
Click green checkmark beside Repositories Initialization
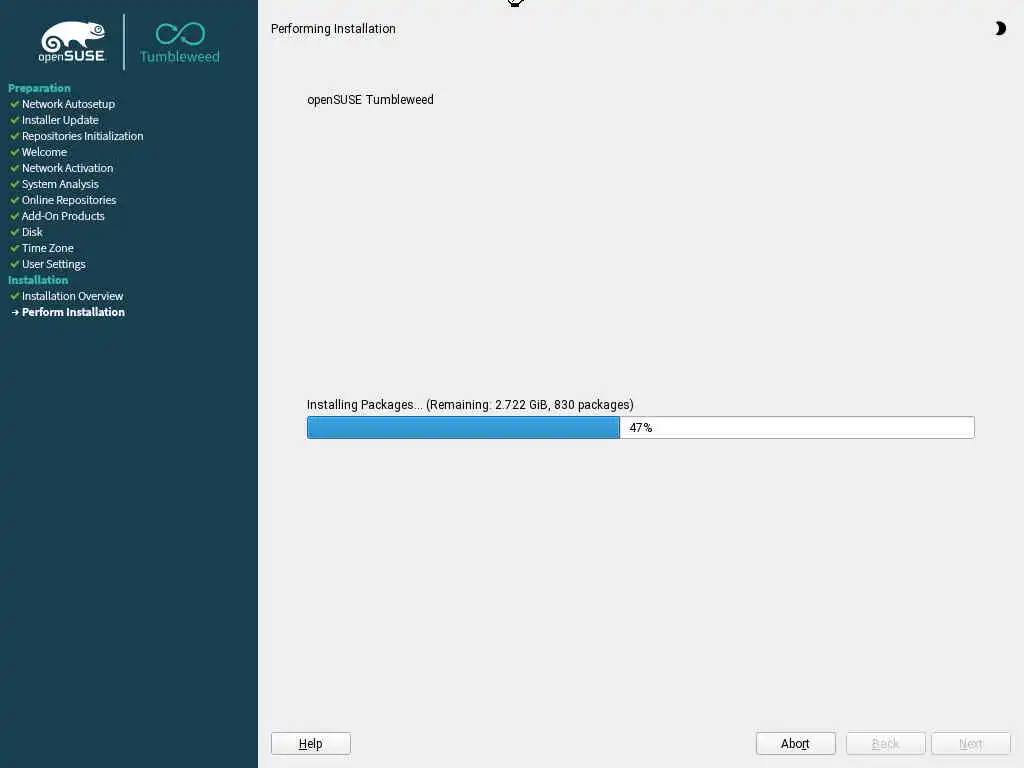click(14, 136)
